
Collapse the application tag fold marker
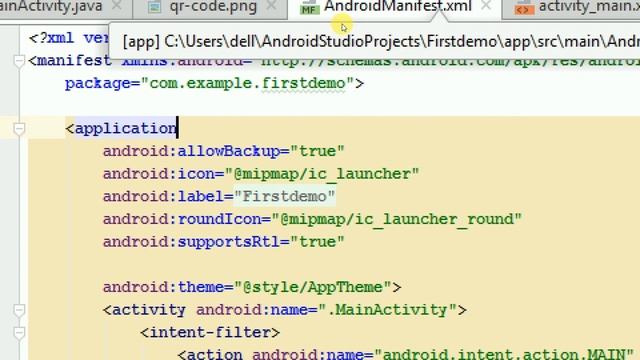tap(19, 129)
